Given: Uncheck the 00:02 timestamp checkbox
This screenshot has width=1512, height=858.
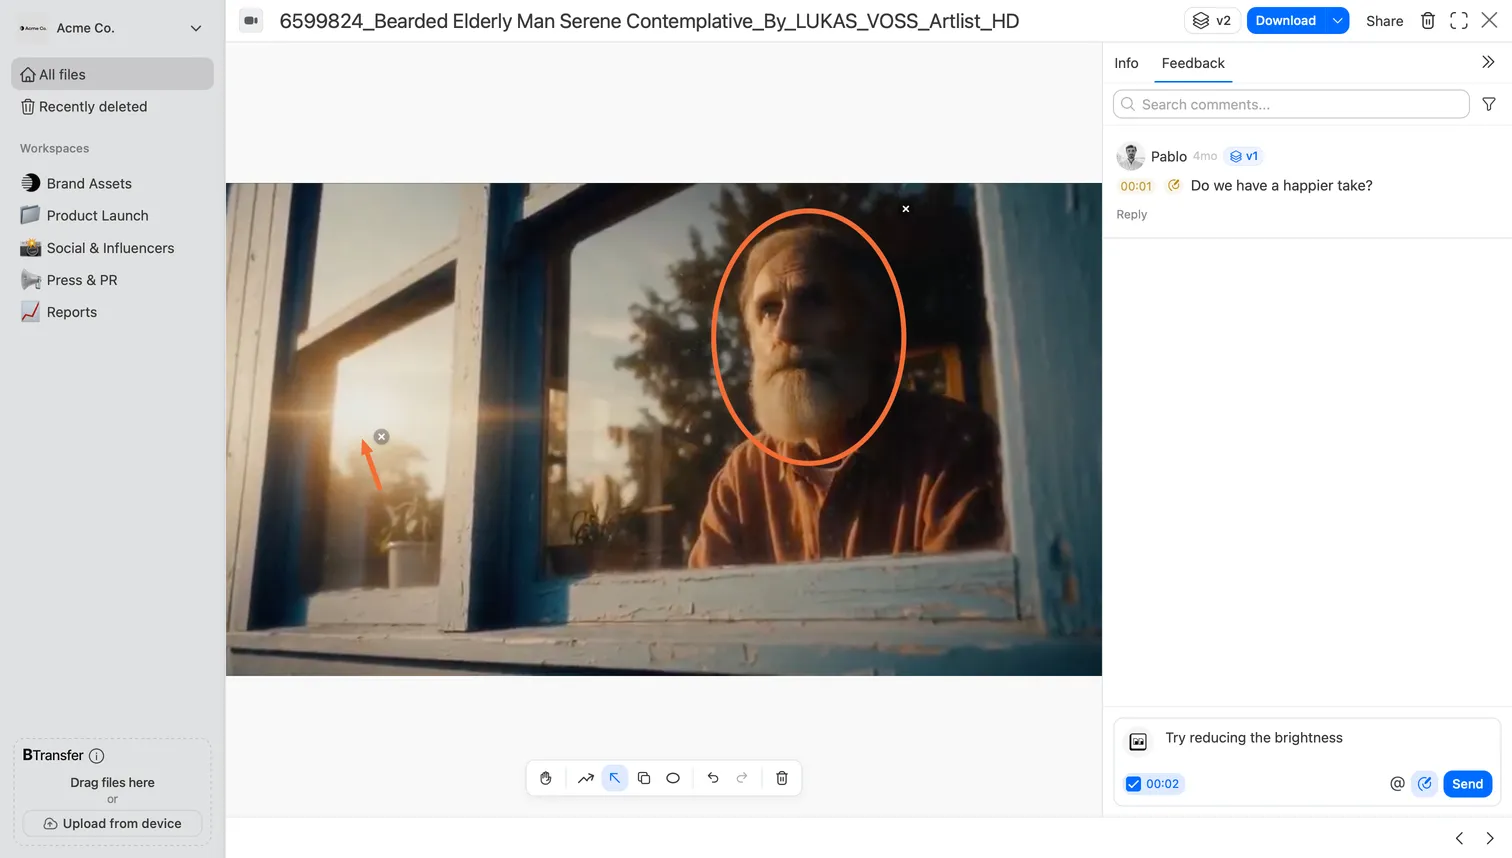Looking at the screenshot, I should pos(1133,784).
